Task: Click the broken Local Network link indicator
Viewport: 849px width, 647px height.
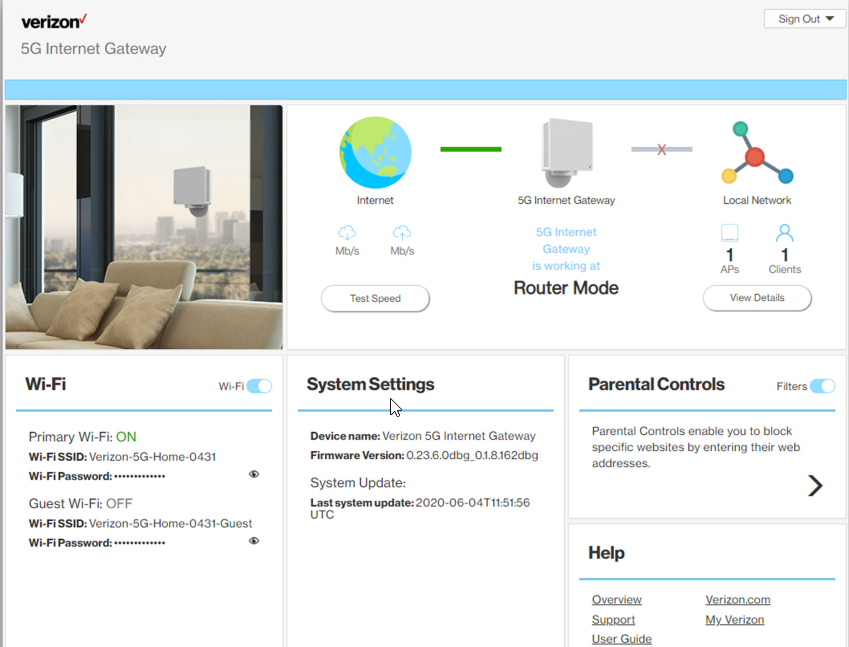Action: [x=662, y=149]
